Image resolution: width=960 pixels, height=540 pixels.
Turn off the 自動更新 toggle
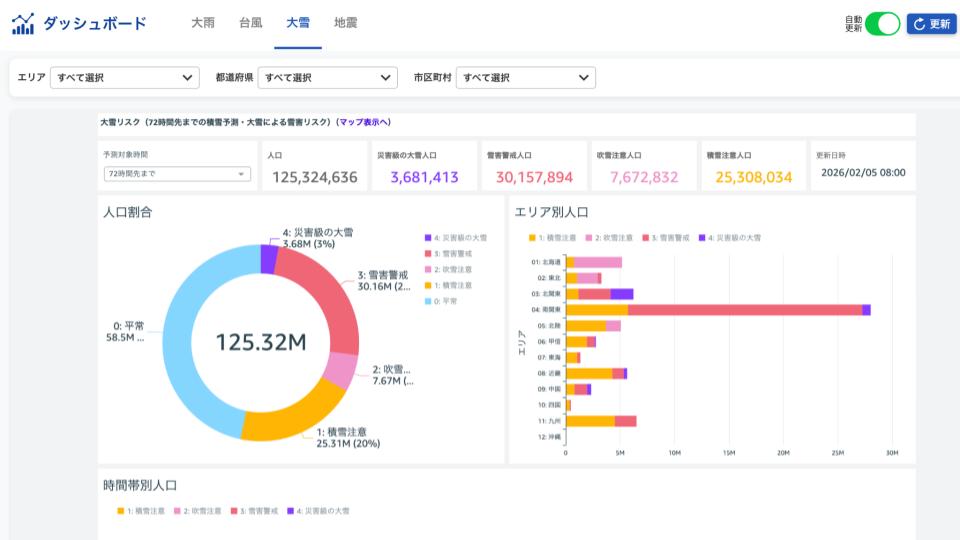coord(882,24)
